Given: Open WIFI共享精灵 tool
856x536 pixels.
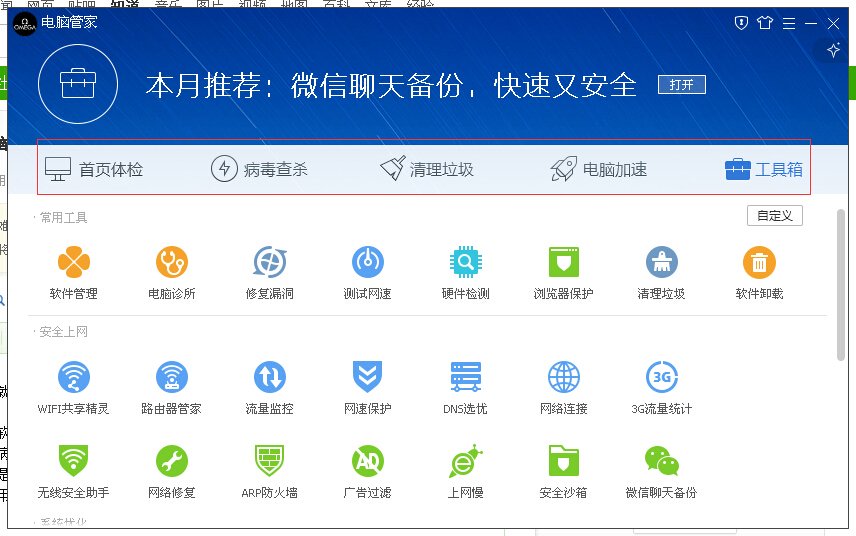Looking at the screenshot, I should 74,388.
